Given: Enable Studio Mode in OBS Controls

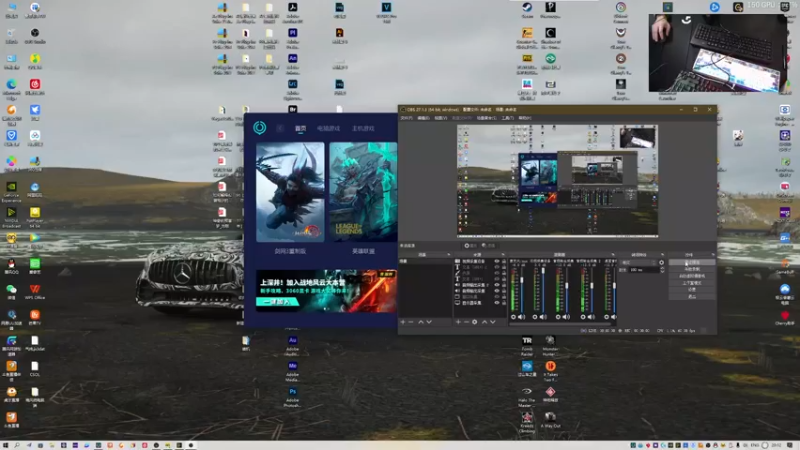Looking at the screenshot, I should pyautogui.click(x=692, y=282).
